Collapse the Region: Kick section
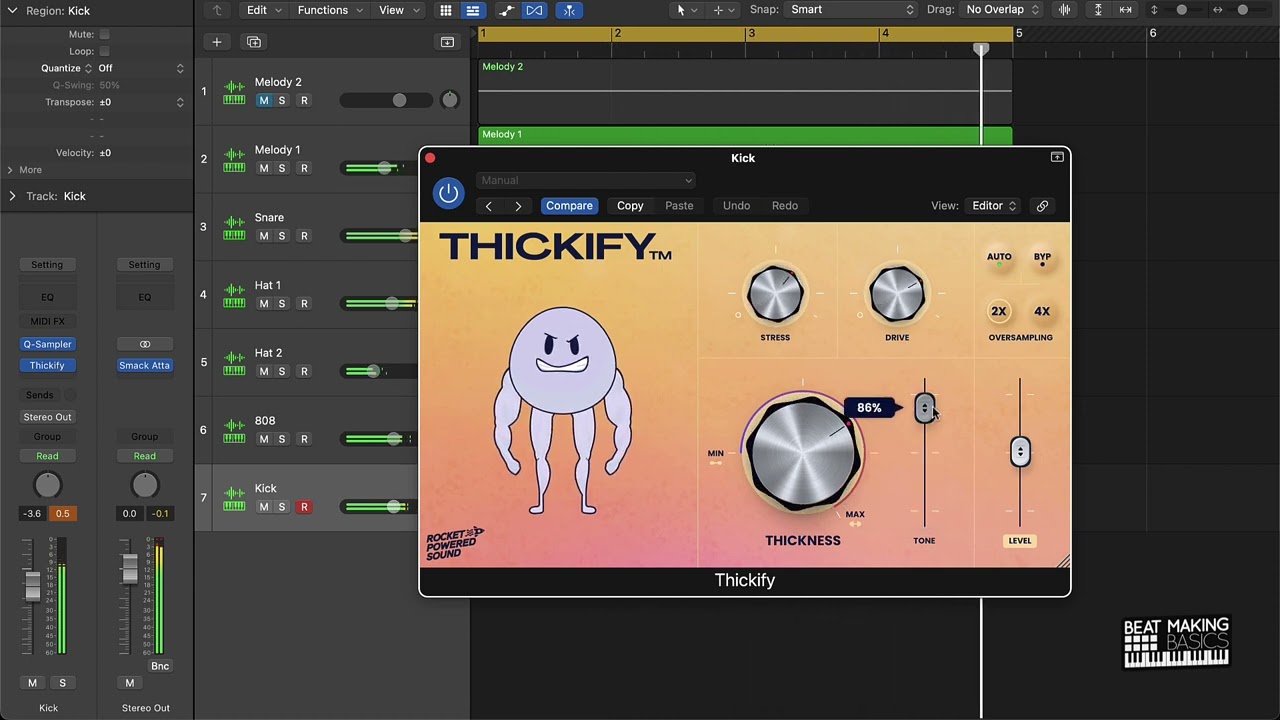Image resolution: width=1280 pixels, height=720 pixels. [12, 10]
